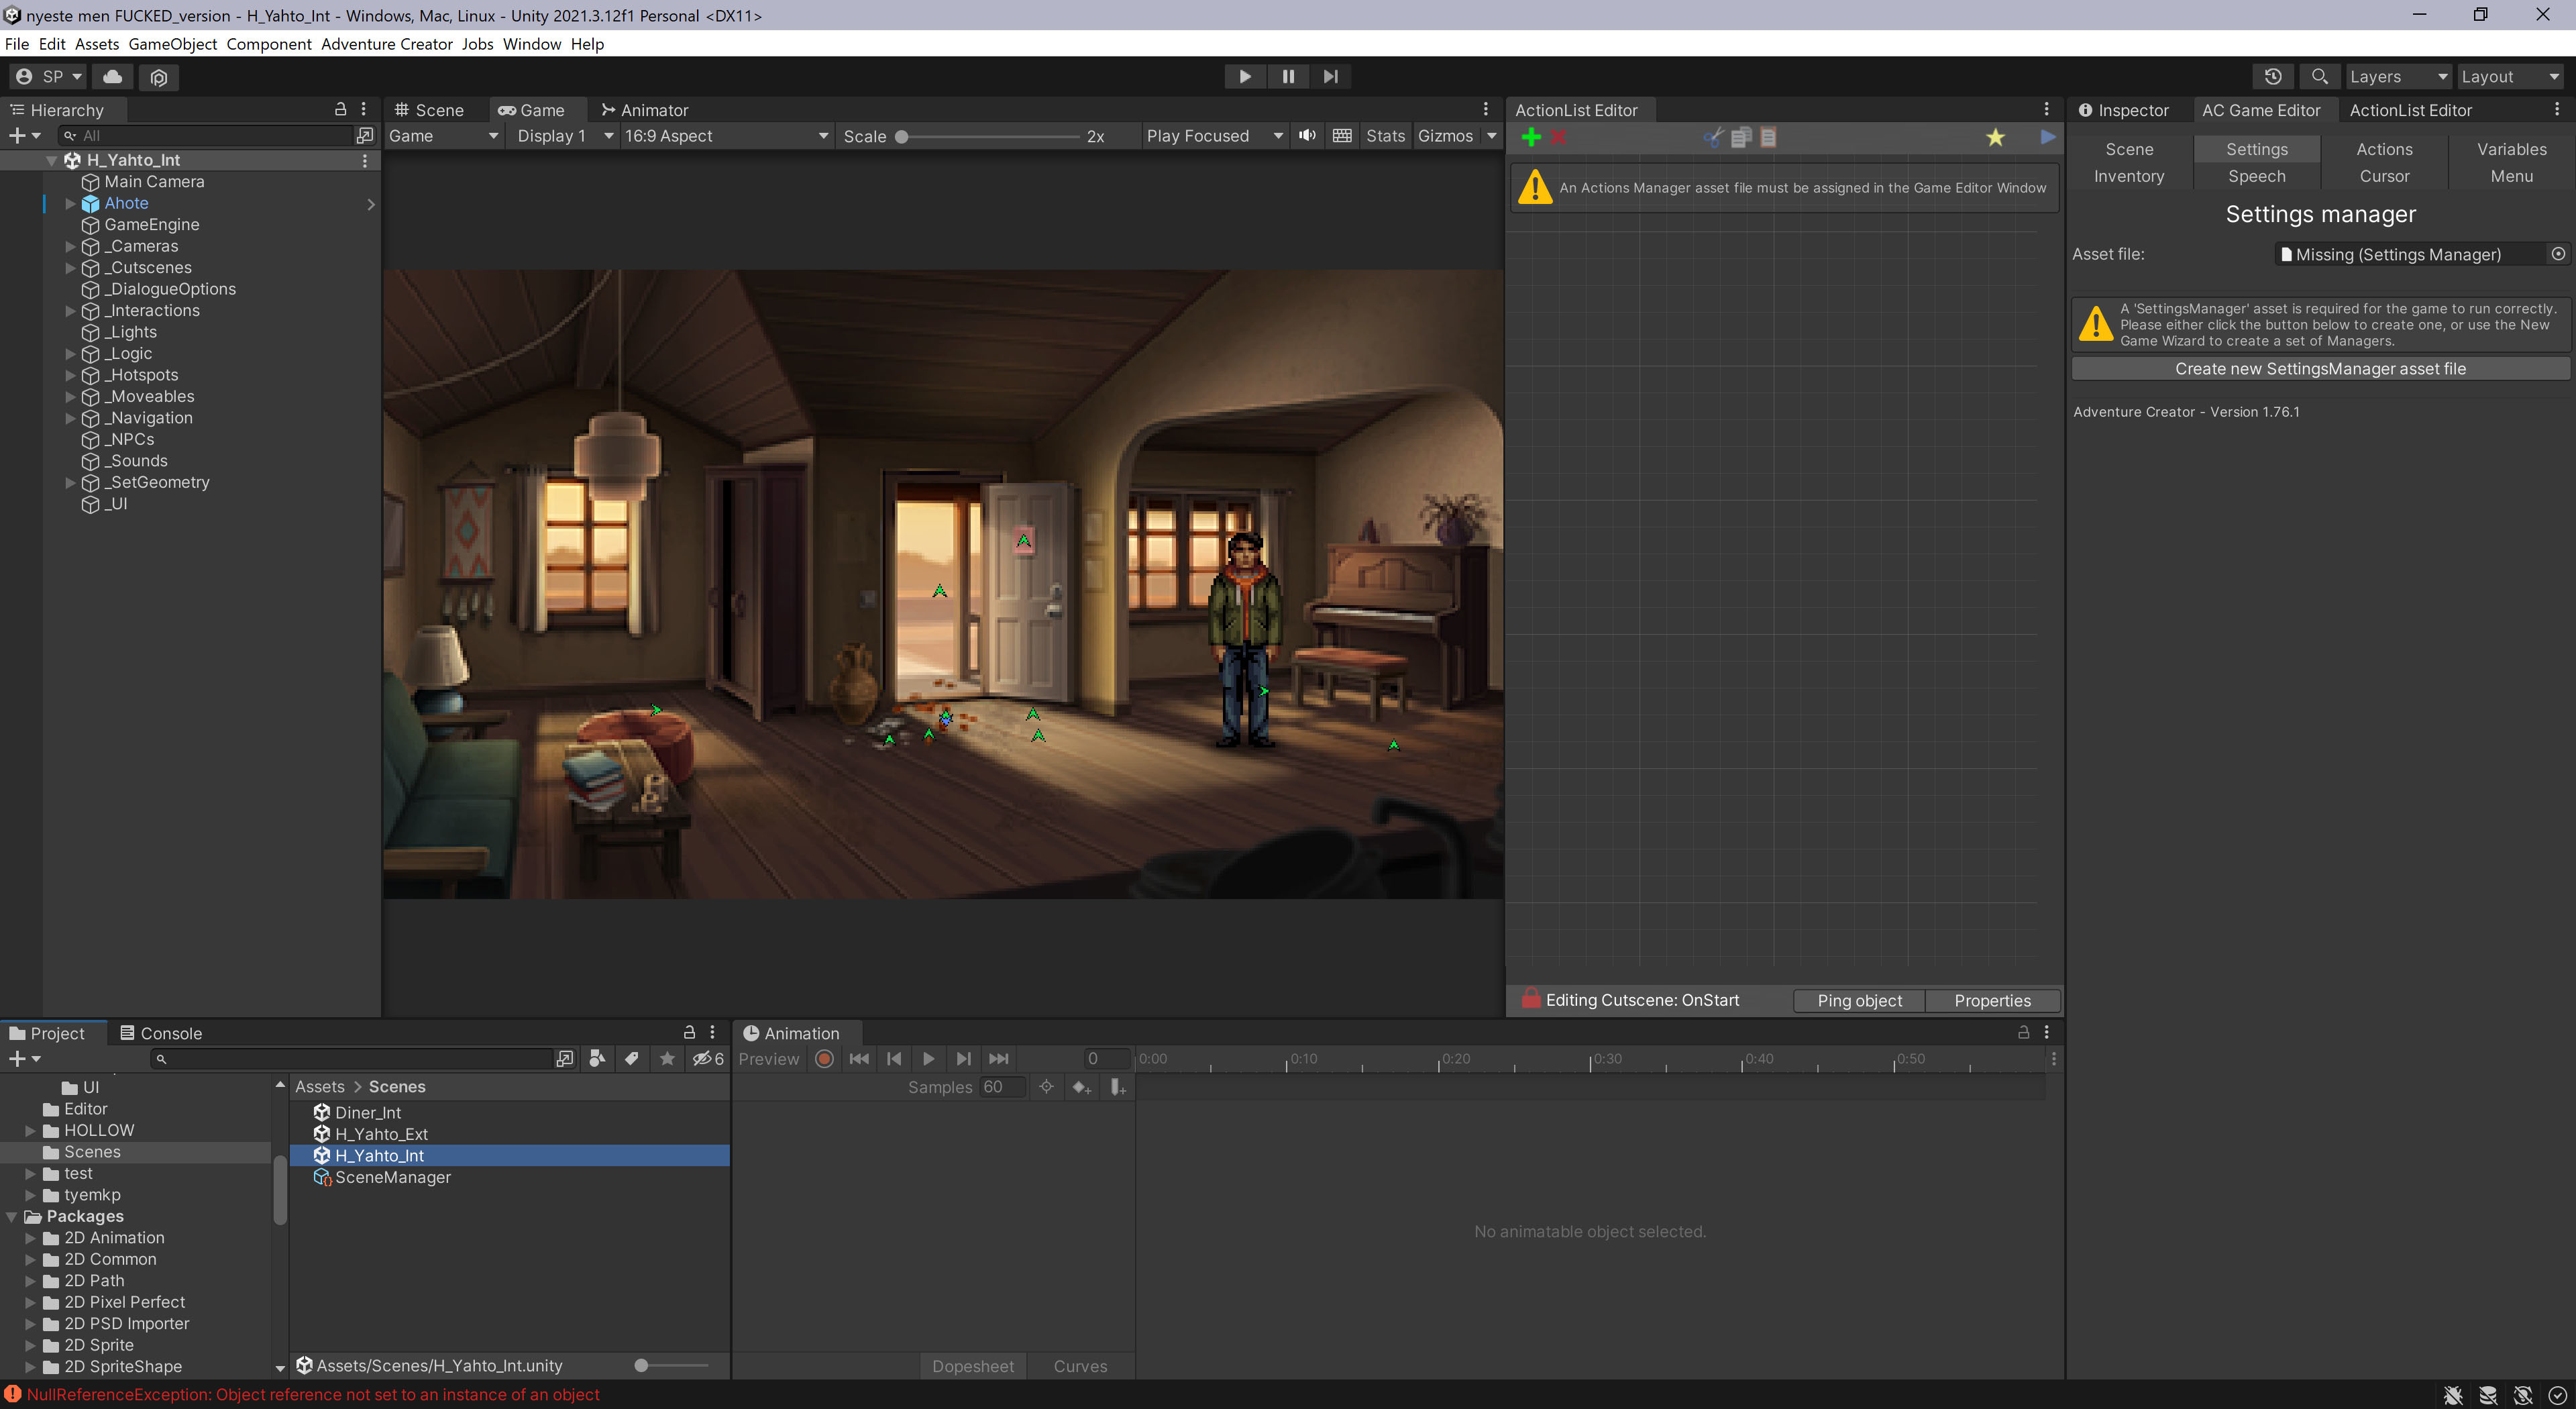Switch to the Scene view tab

tap(430, 110)
